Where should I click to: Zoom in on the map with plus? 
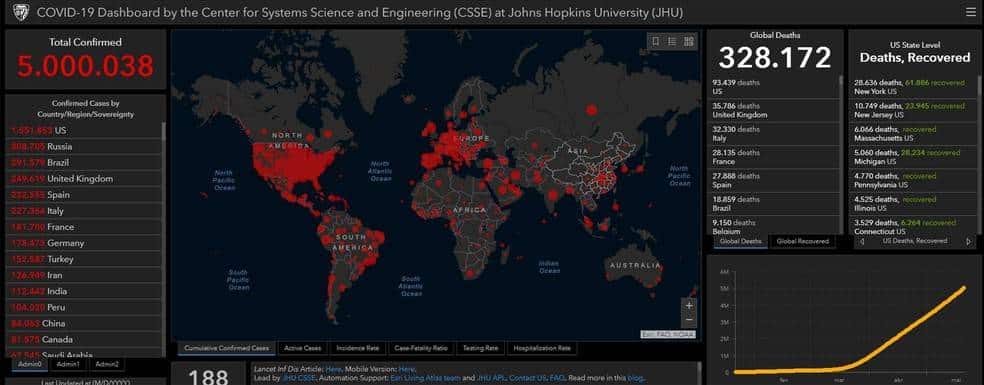pyautogui.click(x=689, y=305)
